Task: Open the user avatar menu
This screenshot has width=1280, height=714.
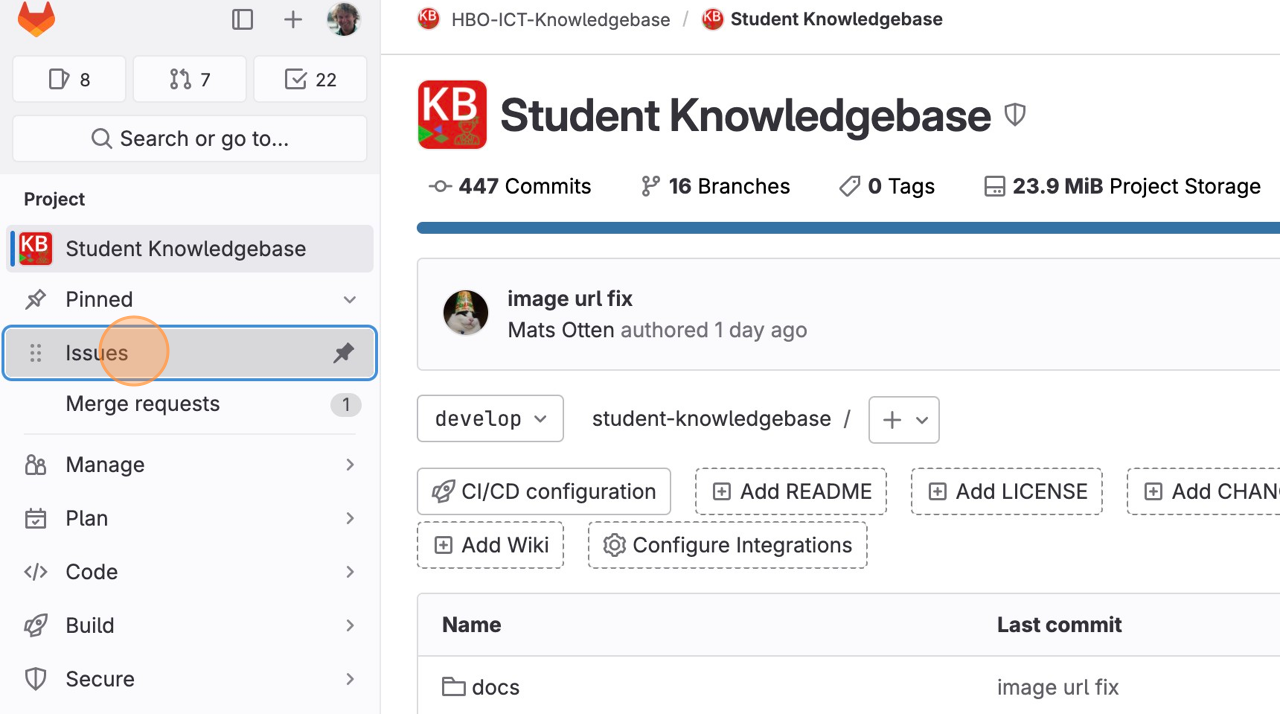Action: coord(343,19)
